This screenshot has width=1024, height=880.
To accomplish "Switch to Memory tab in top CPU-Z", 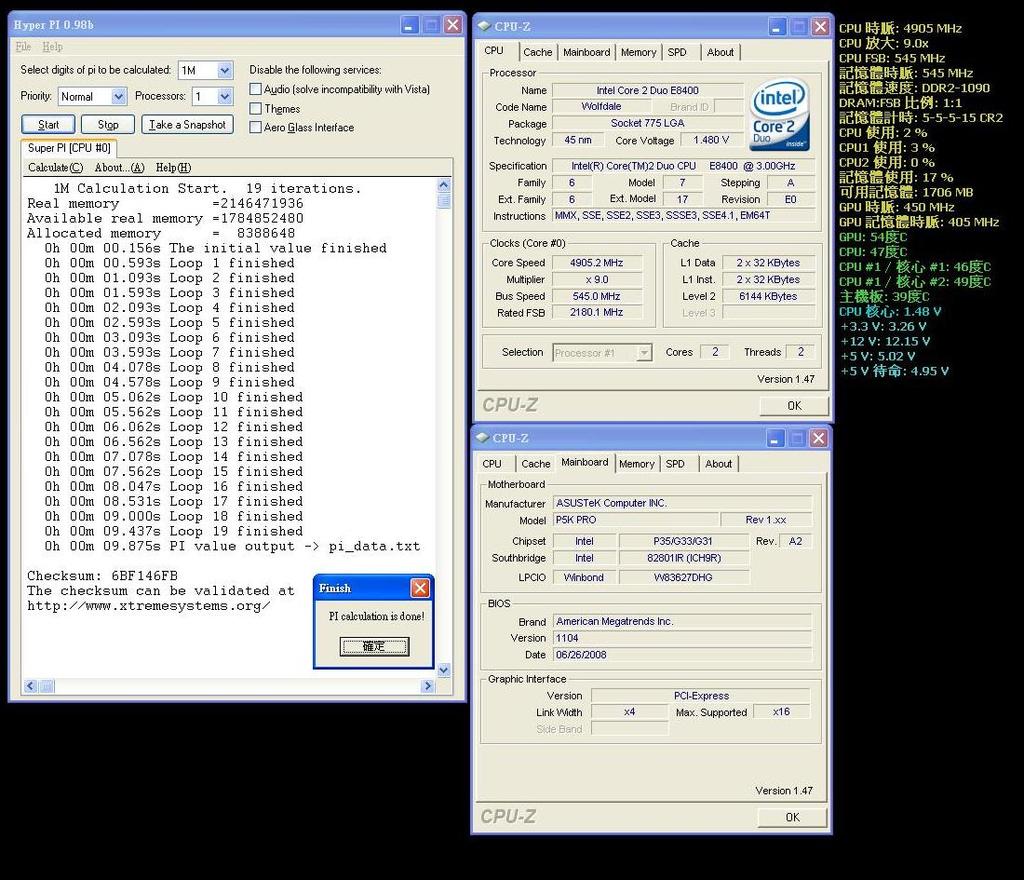I will point(638,52).
